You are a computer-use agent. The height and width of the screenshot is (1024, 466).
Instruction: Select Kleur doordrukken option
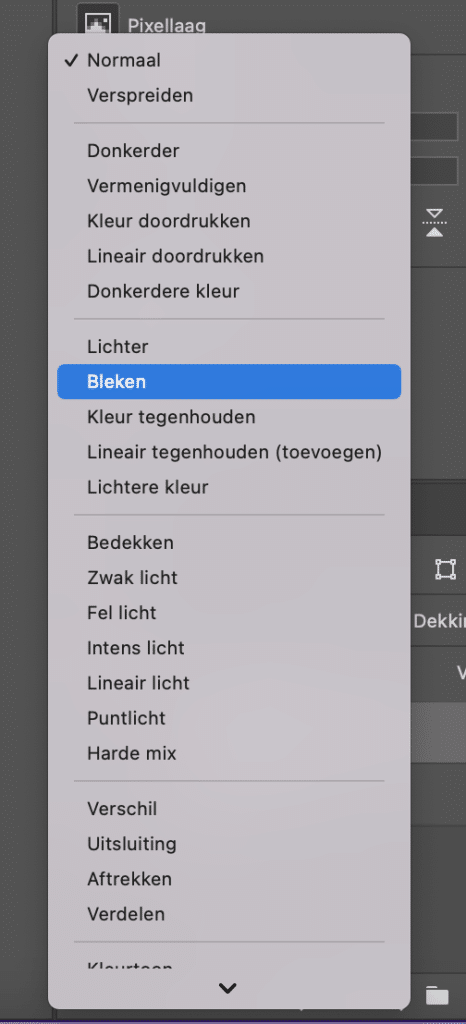(229, 221)
